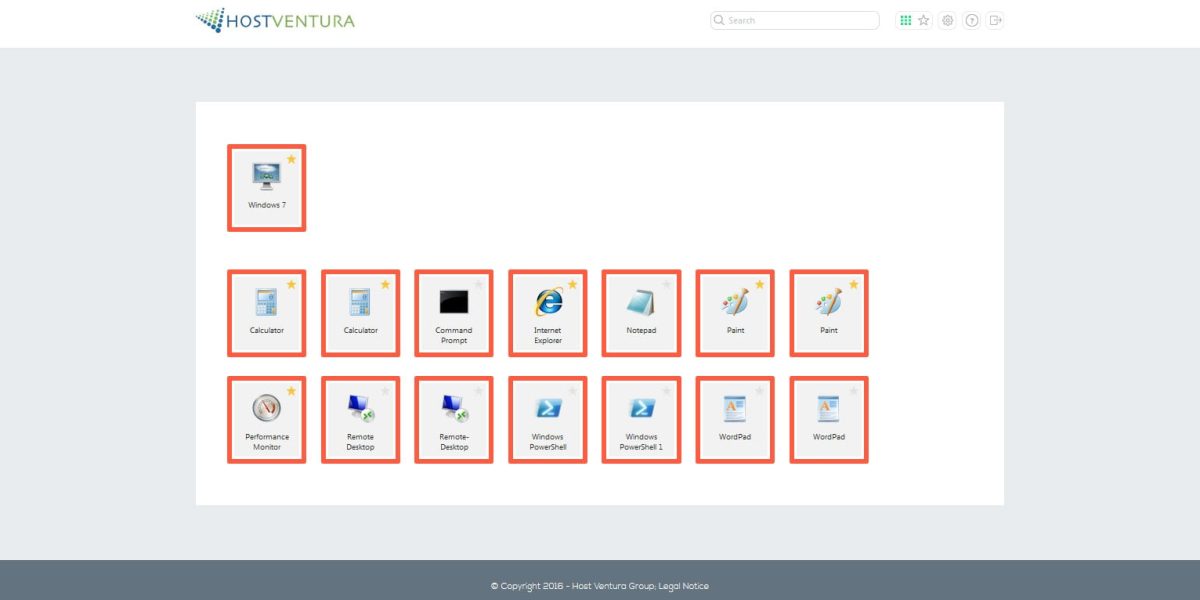Start the Notepad application
Viewport: 1200px width, 600px height.
[641, 312]
